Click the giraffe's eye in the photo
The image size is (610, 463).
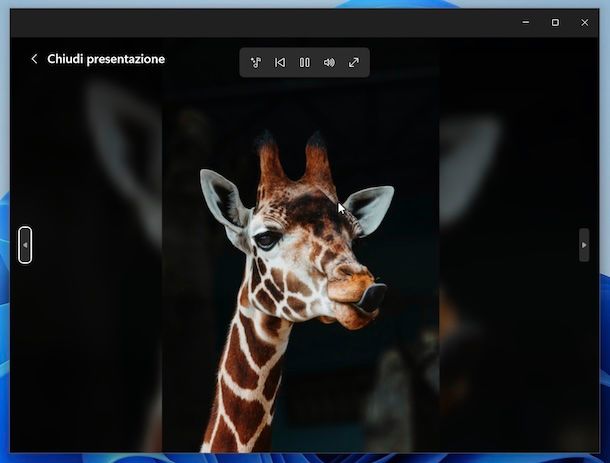265,240
